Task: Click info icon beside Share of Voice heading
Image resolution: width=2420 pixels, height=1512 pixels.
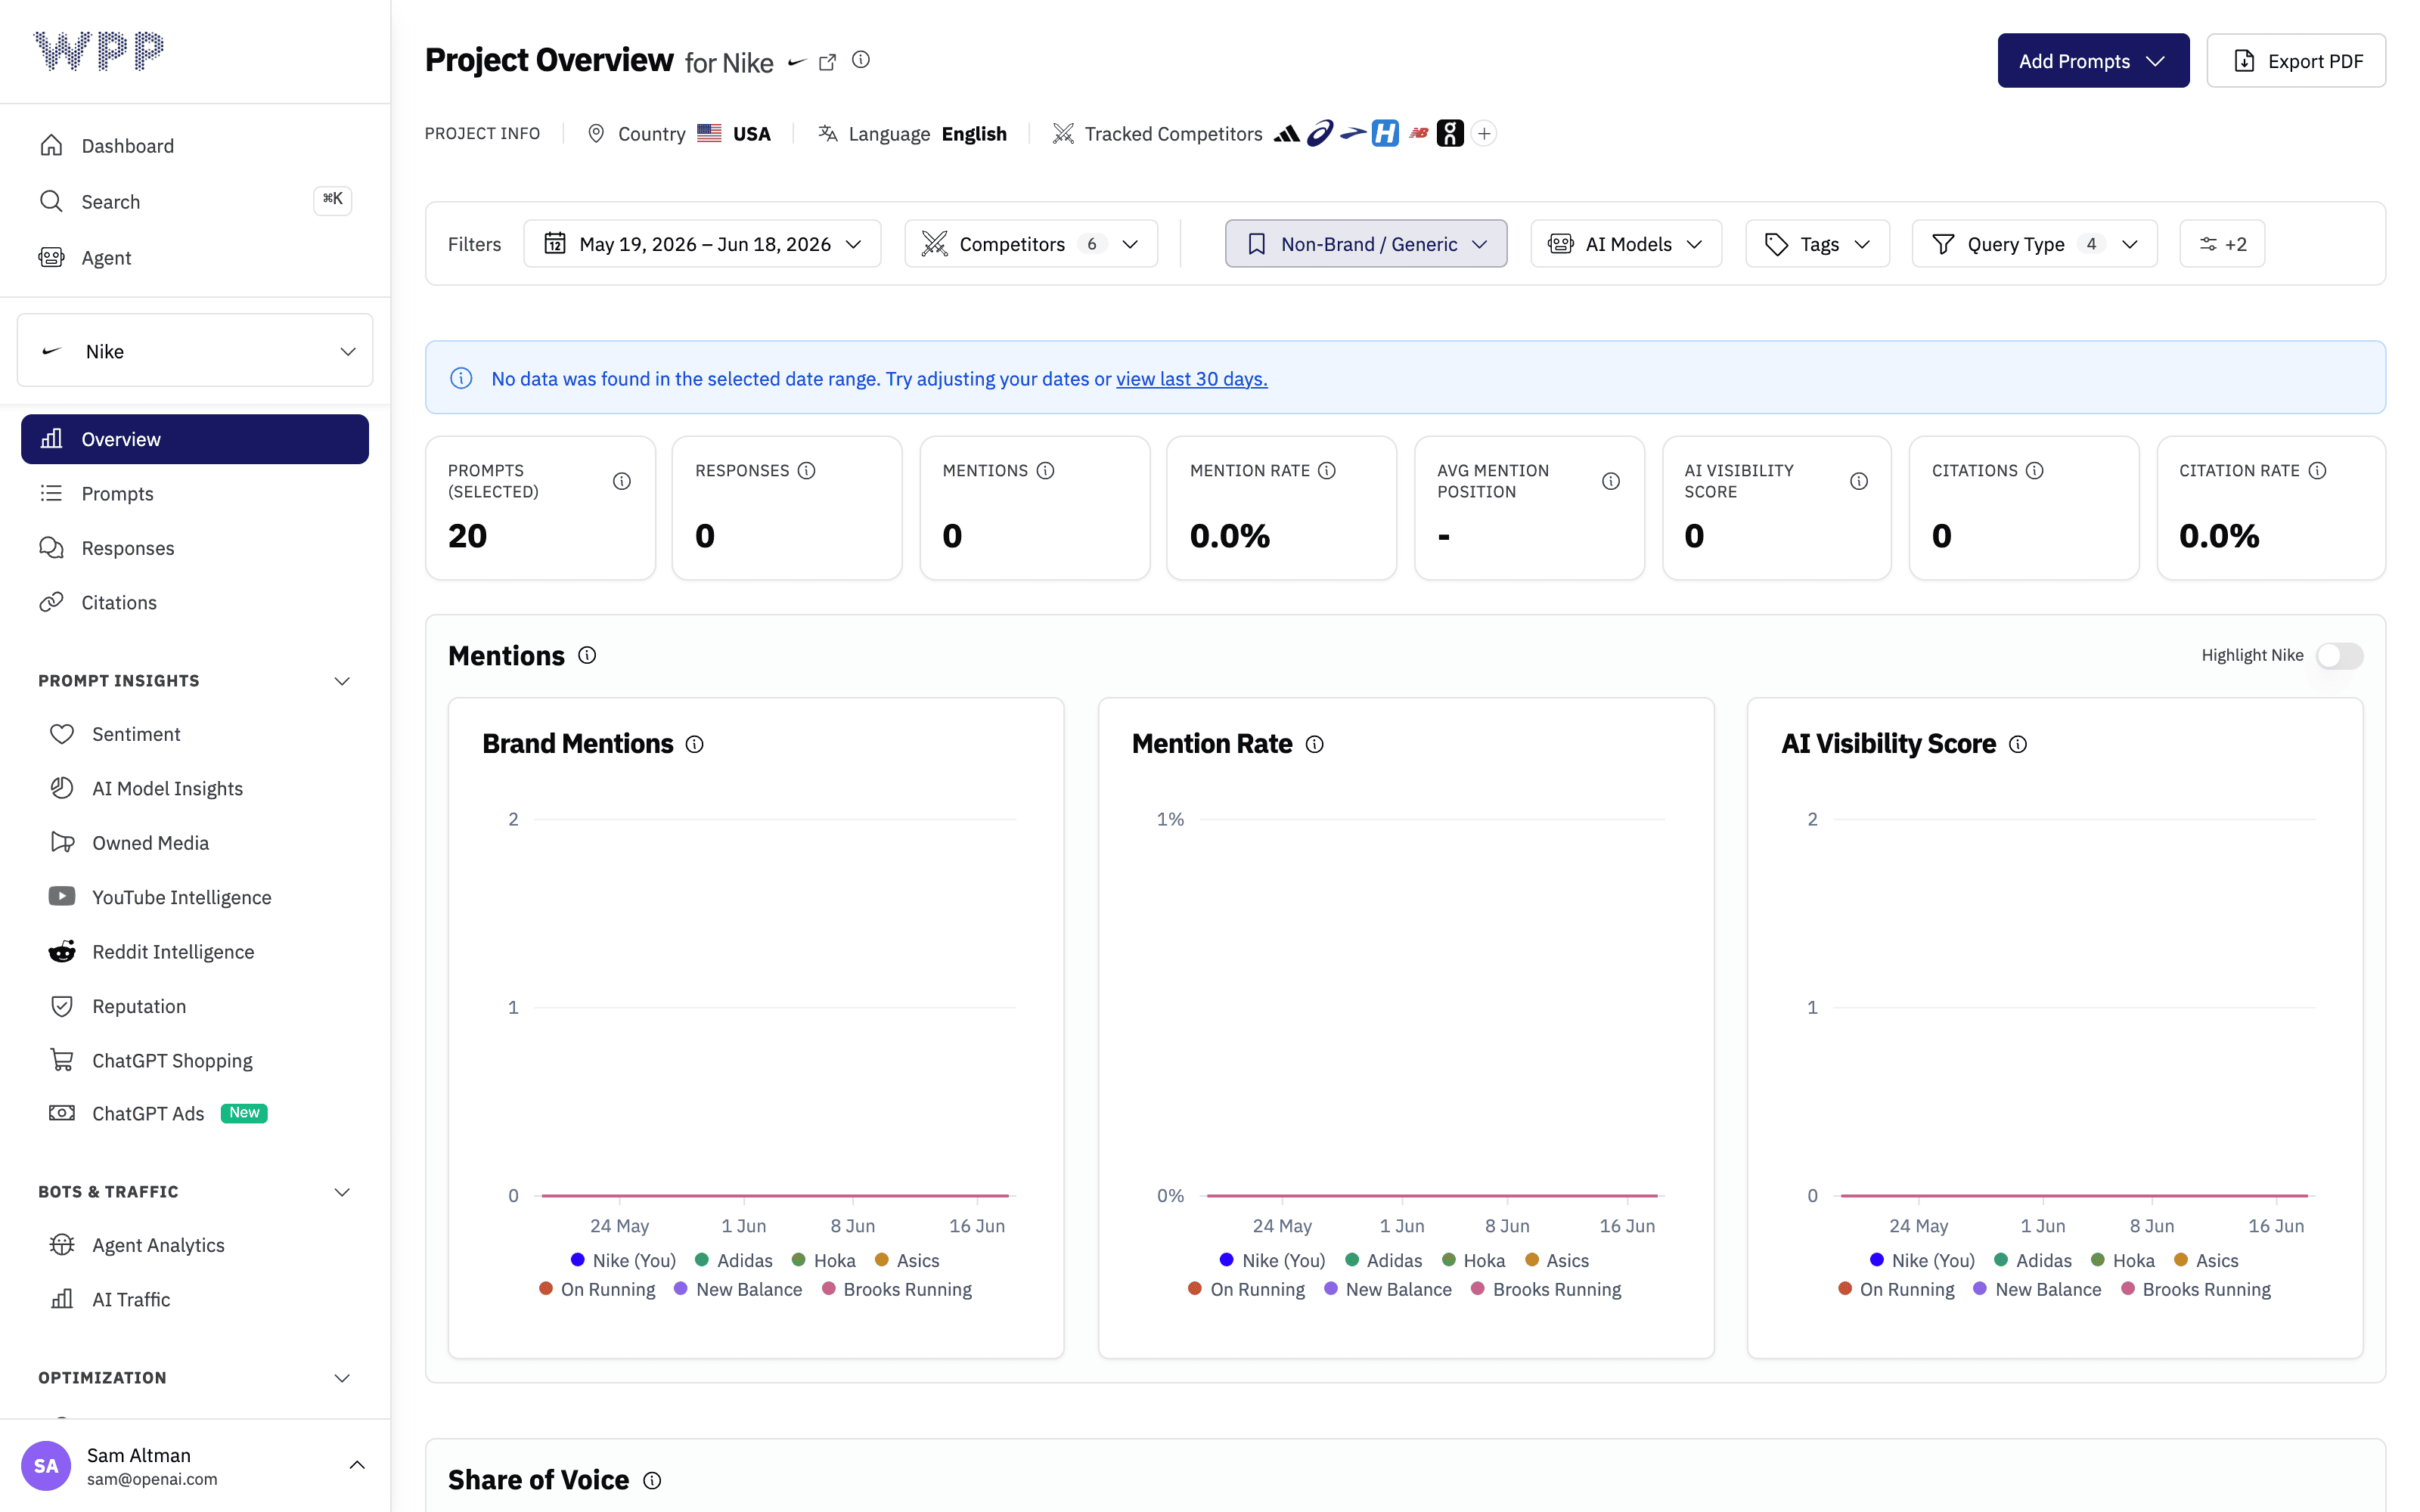Action: (x=652, y=1480)
